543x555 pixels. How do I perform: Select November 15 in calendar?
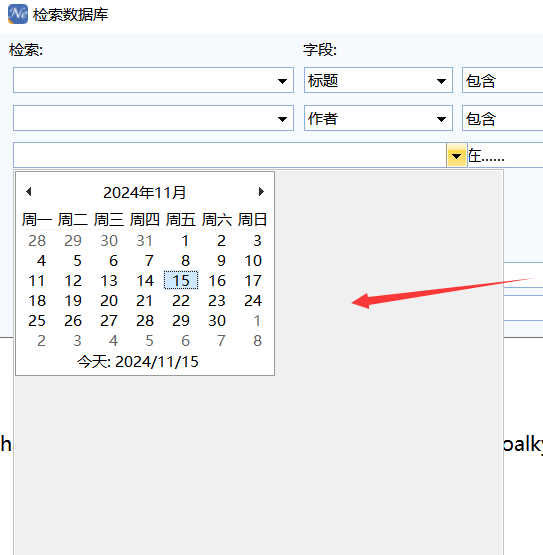(181, 280)
